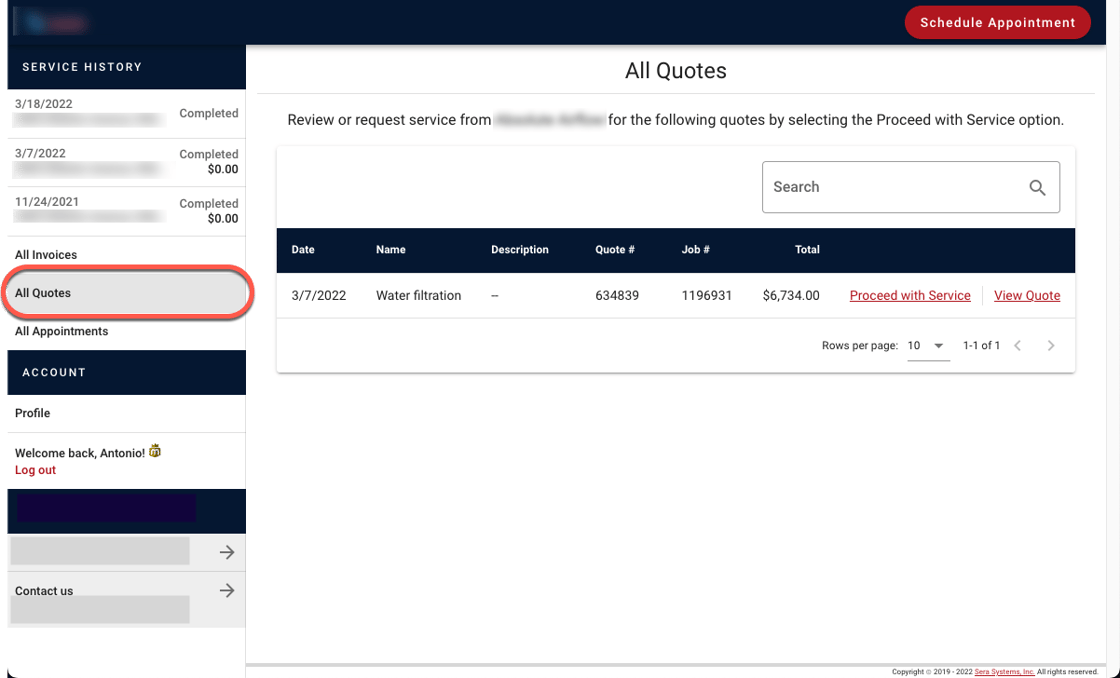This screenshot has width=1120, height=678.
Task: Open Profile under Account
Action: [x=33, y=413]
